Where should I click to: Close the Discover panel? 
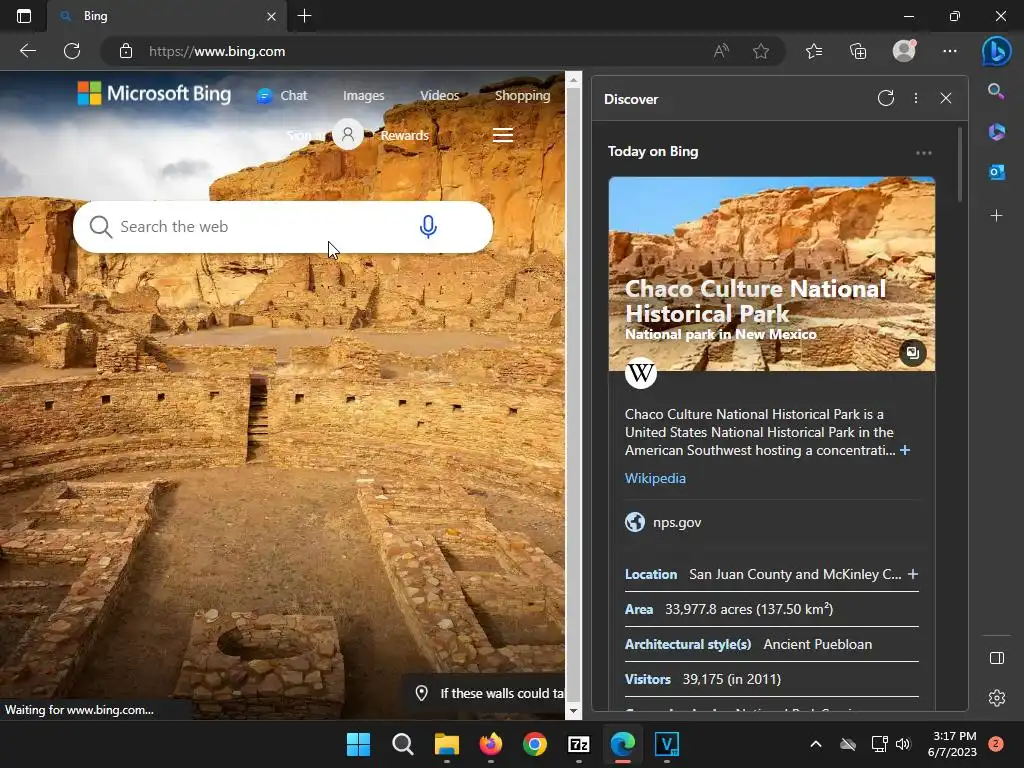coord(946,98)
